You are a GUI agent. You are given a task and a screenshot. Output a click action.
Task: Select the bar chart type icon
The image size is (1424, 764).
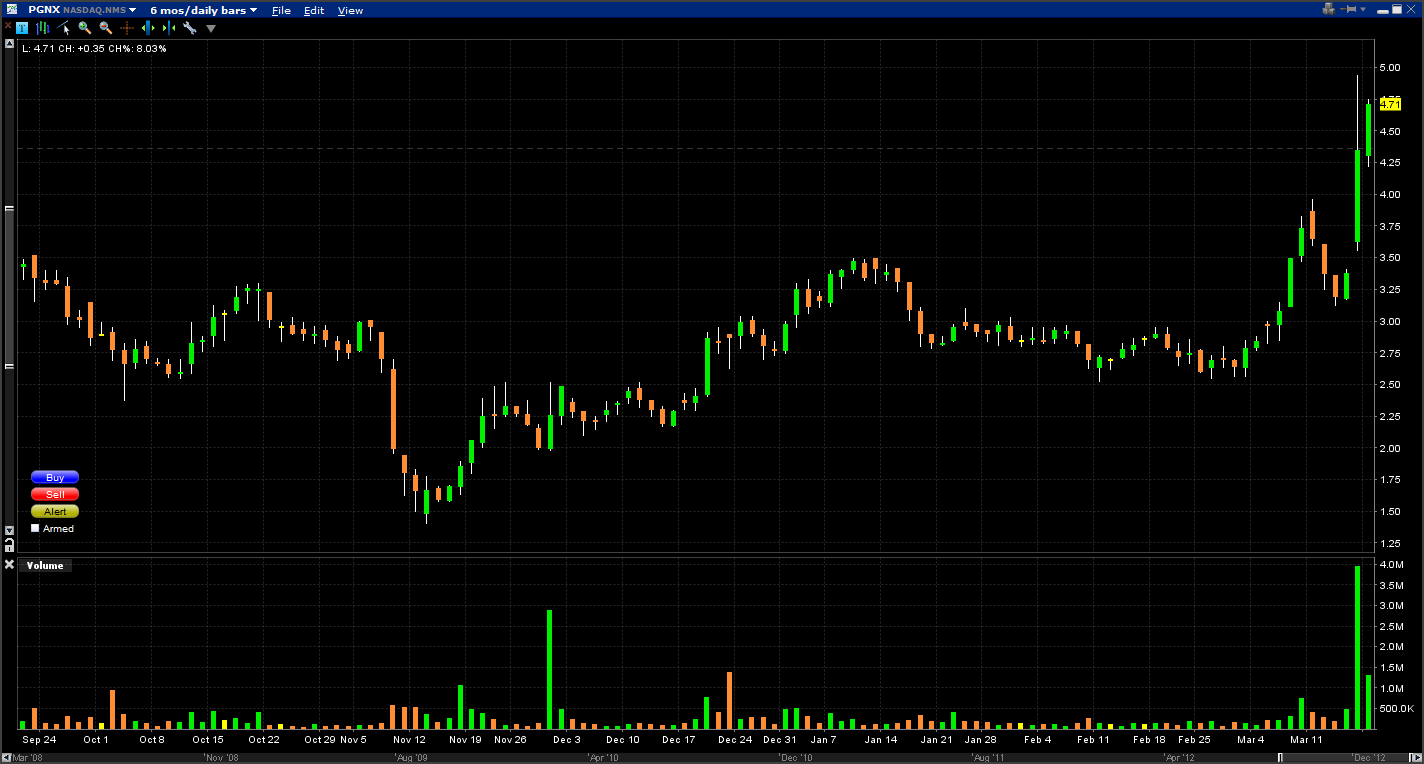coord(42,28)
